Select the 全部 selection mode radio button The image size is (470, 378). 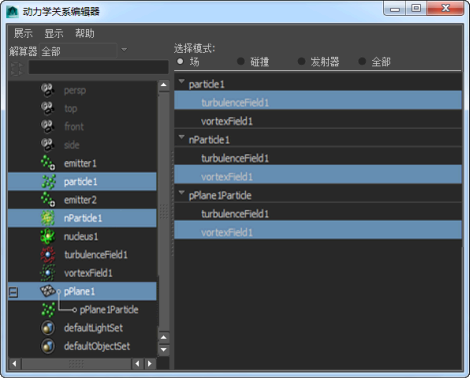pos(362,61)
